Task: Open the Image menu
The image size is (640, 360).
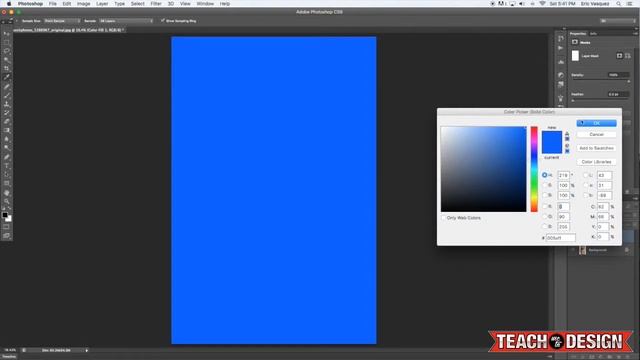Action: tap(84, 4)
